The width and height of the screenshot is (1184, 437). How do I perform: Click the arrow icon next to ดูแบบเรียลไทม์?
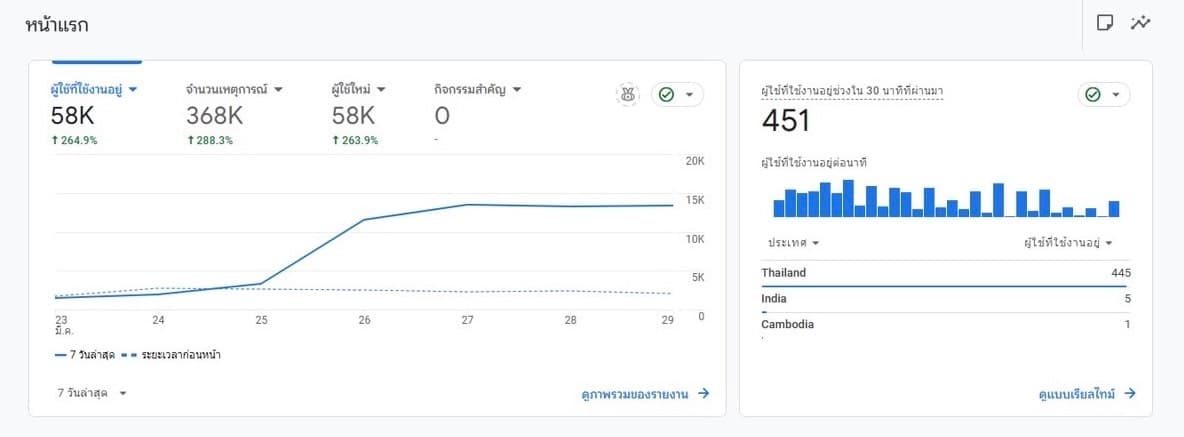(x=1130, y=394)
